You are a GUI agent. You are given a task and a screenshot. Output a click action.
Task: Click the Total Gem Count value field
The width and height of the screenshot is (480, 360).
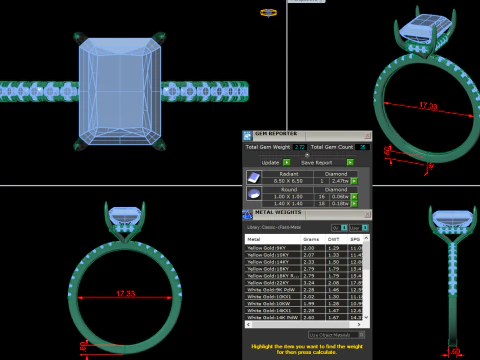click(x=362, y=147)
